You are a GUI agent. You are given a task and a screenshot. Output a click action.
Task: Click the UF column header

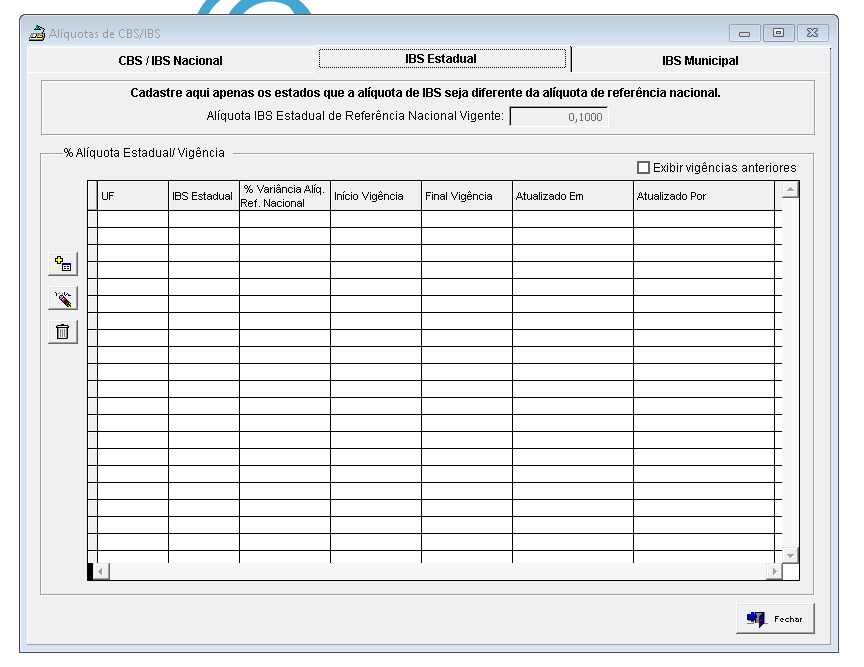coord(132,196)
